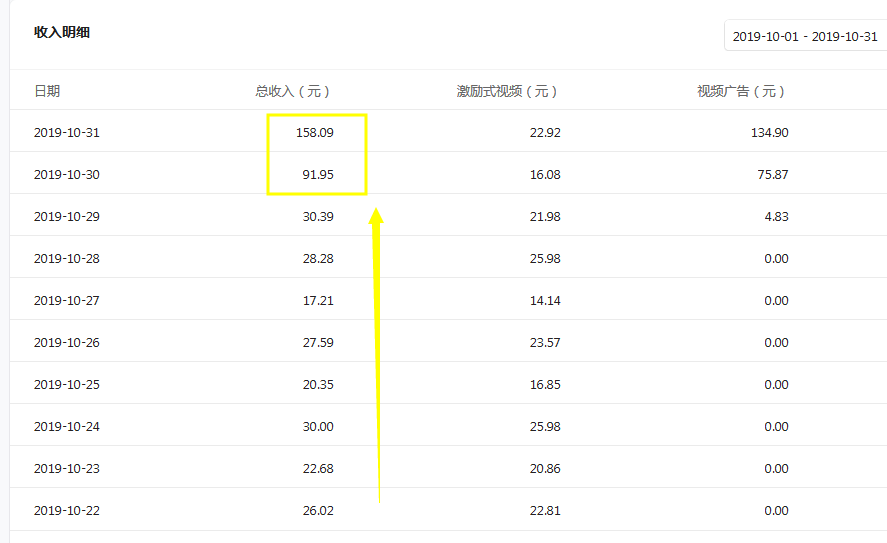
Task: Select the 2019-10-27 date cell
Action: [x=67, y=301]
